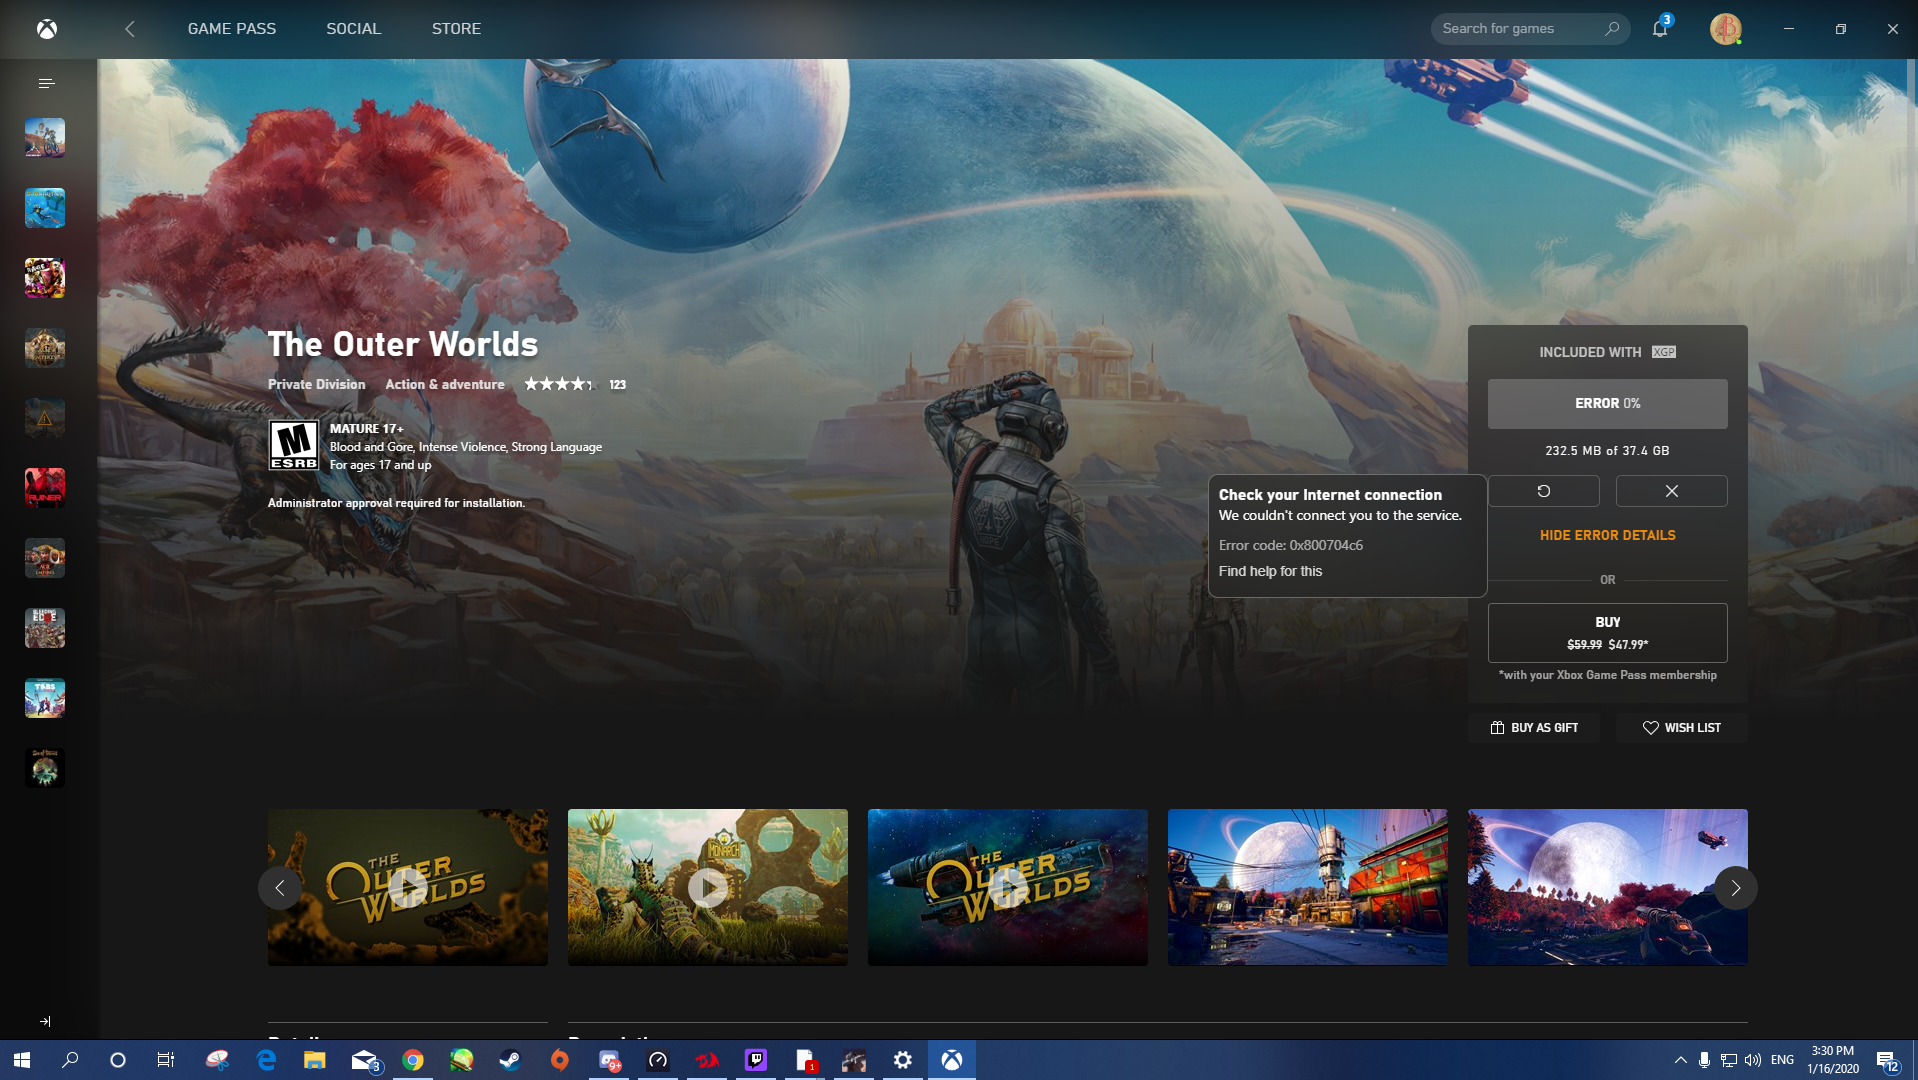Viewport: 1918px width, 1080px height.
Task: Open the user profile avatar
Action: click(x=1725, y=29)
